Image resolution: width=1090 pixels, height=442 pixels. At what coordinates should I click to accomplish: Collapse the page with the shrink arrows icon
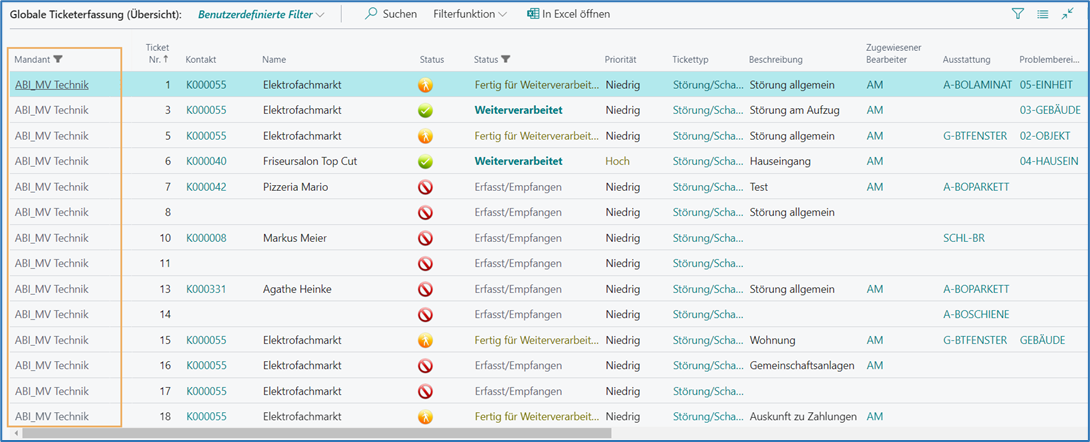1068,14
